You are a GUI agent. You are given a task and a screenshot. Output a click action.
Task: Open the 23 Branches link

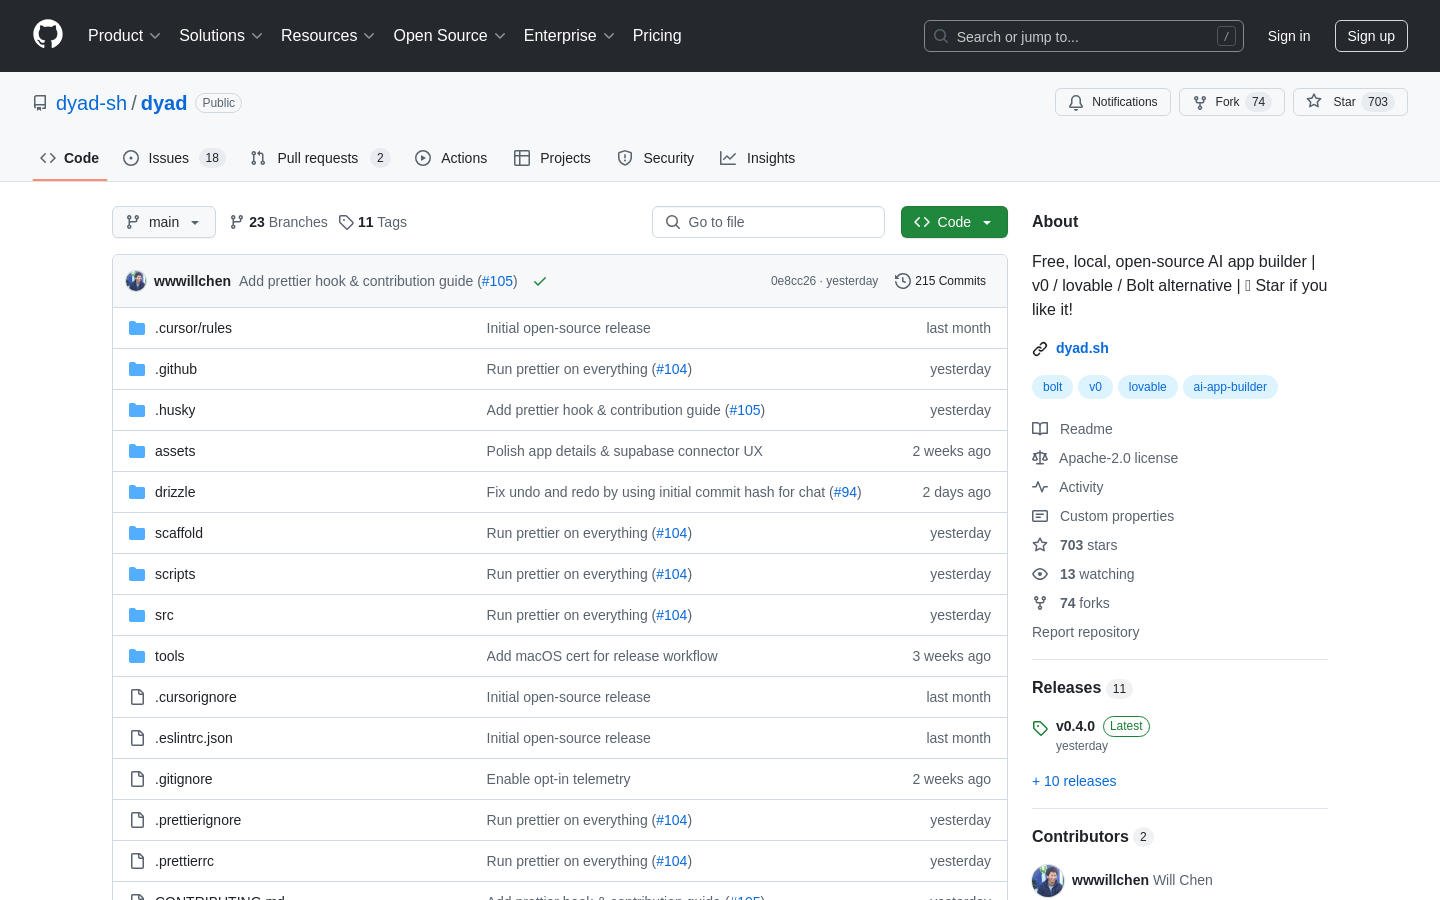[x=278, y=222]
